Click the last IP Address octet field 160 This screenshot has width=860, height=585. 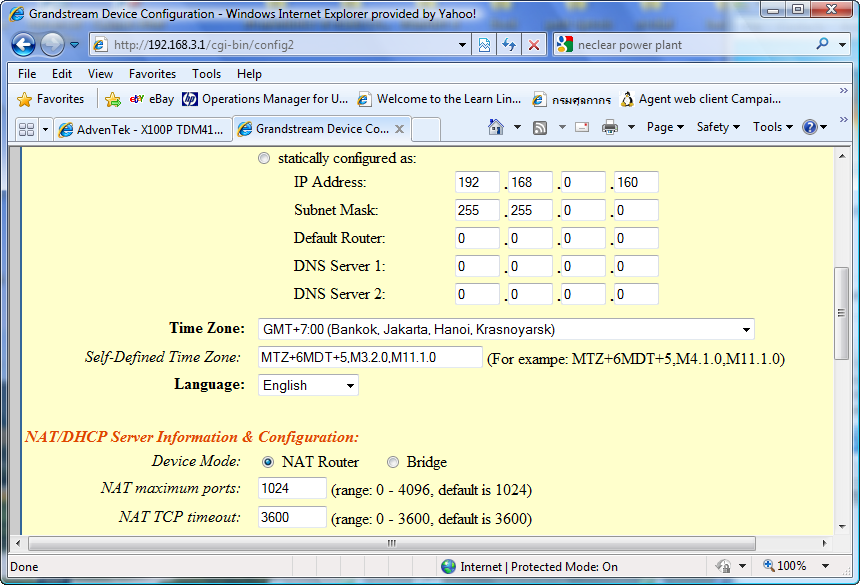(636, 182)
